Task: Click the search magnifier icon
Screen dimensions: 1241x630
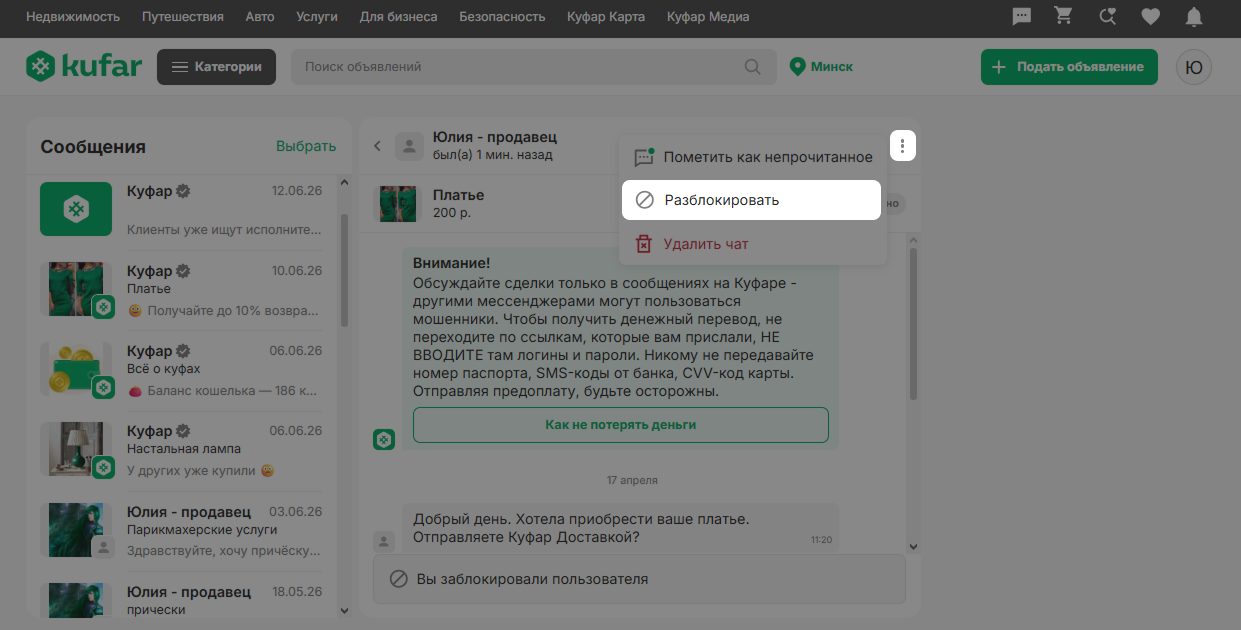Action: click(x=752, y=67)
